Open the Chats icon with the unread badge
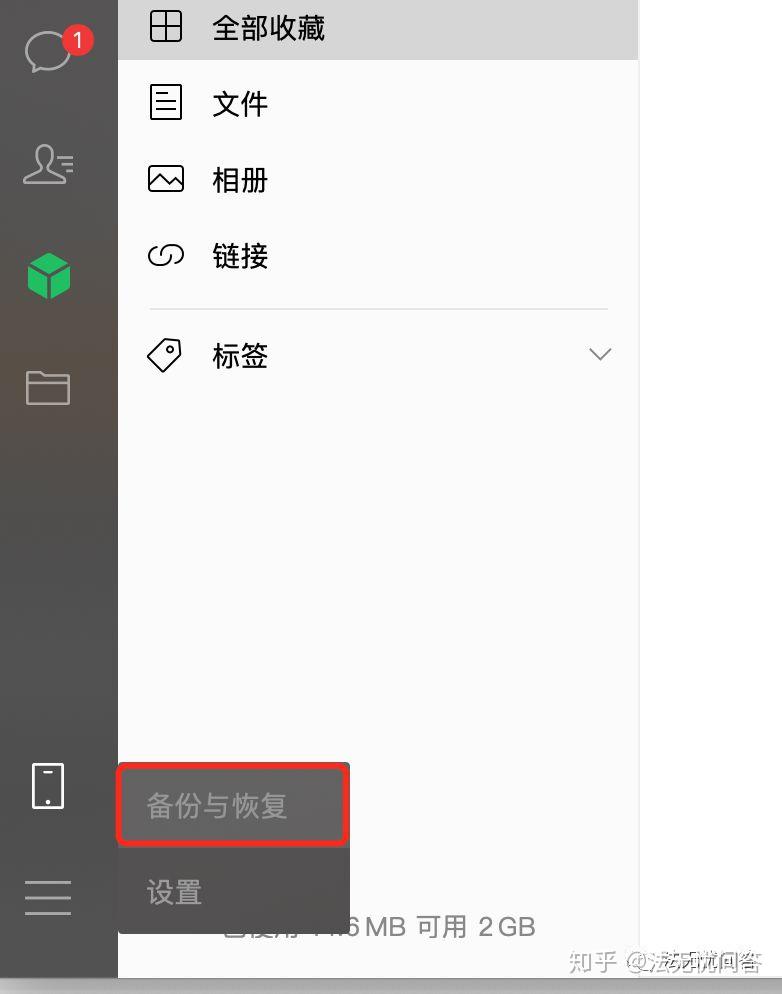 click(x=49, y=51)
